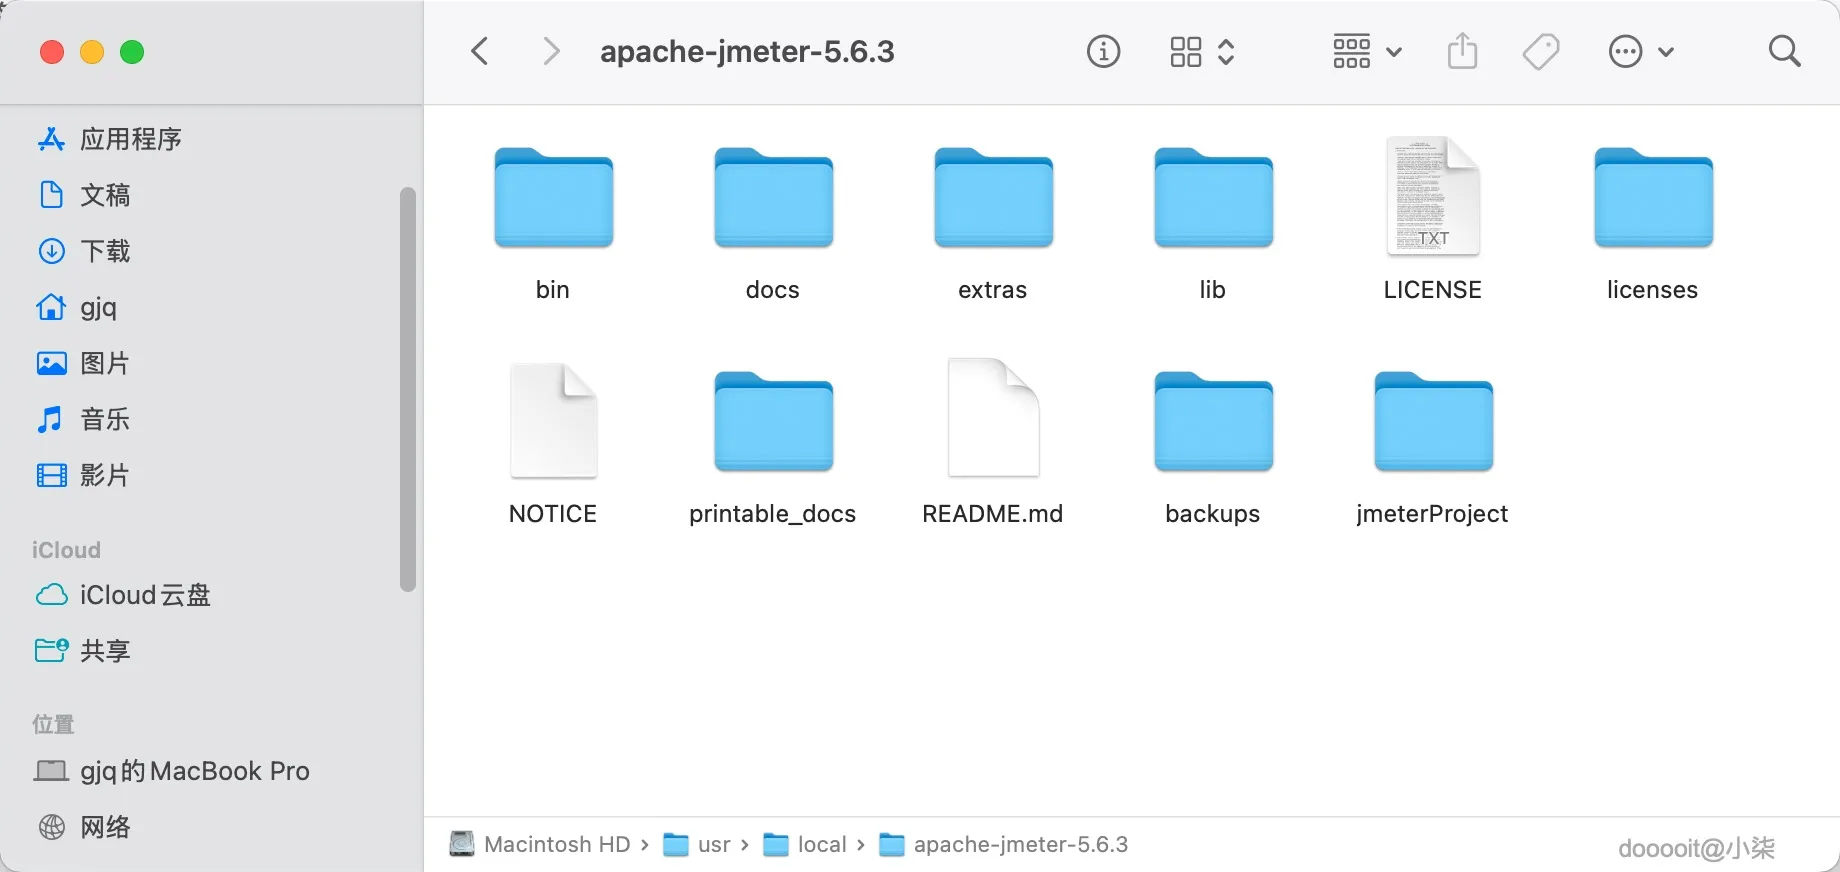The width and height of the screenshot is (1840, 872).
Task: Click Macintosh HD in path bar
Action: point(541,844)
